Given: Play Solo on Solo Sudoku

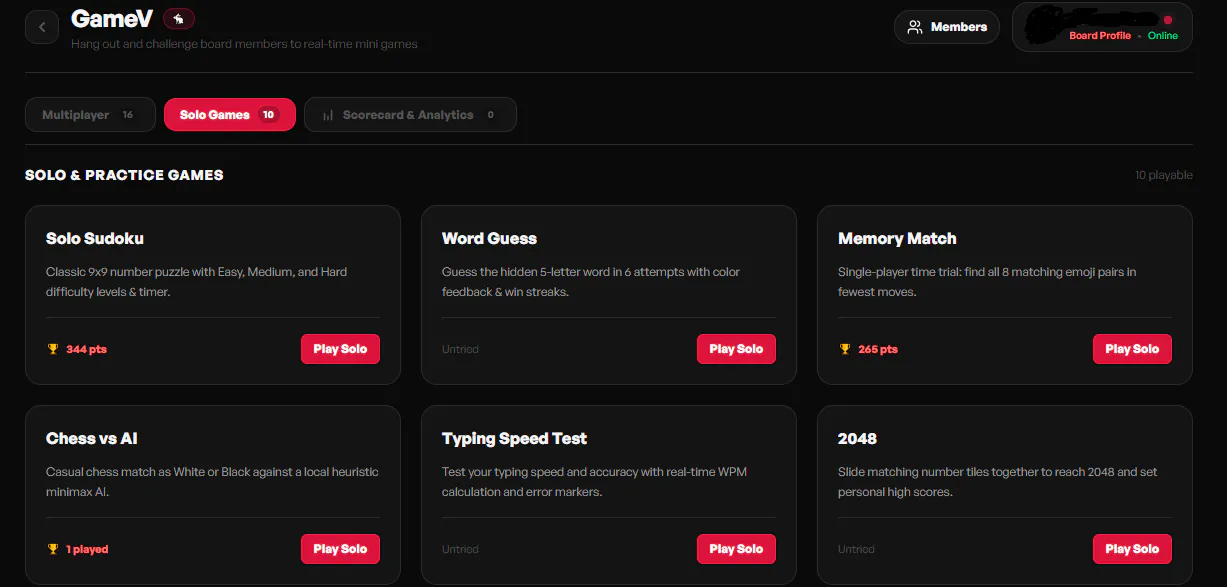Looking at the screenshot, I should coord(340,349).
